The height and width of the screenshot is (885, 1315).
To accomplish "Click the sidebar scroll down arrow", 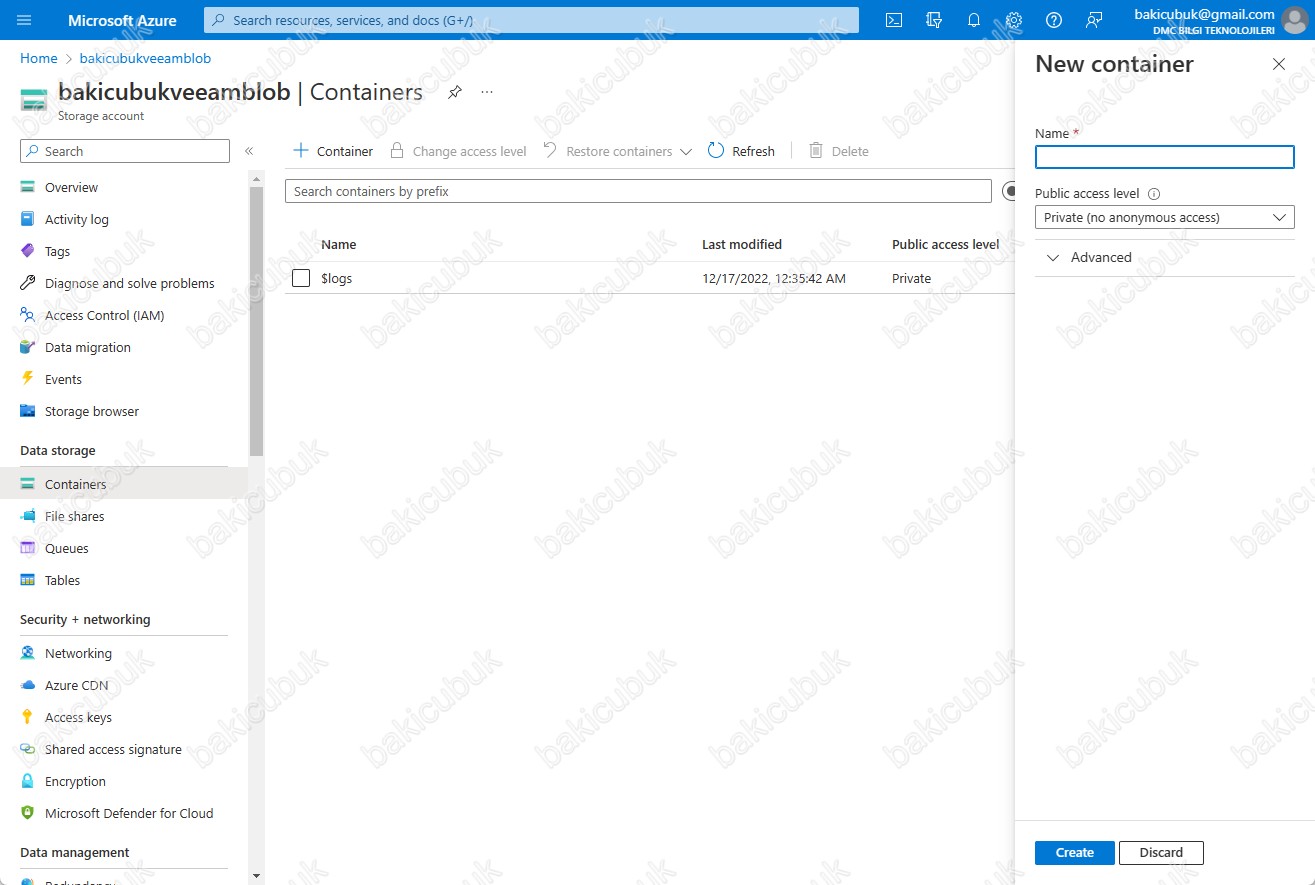I will click(x=256, y=876).
